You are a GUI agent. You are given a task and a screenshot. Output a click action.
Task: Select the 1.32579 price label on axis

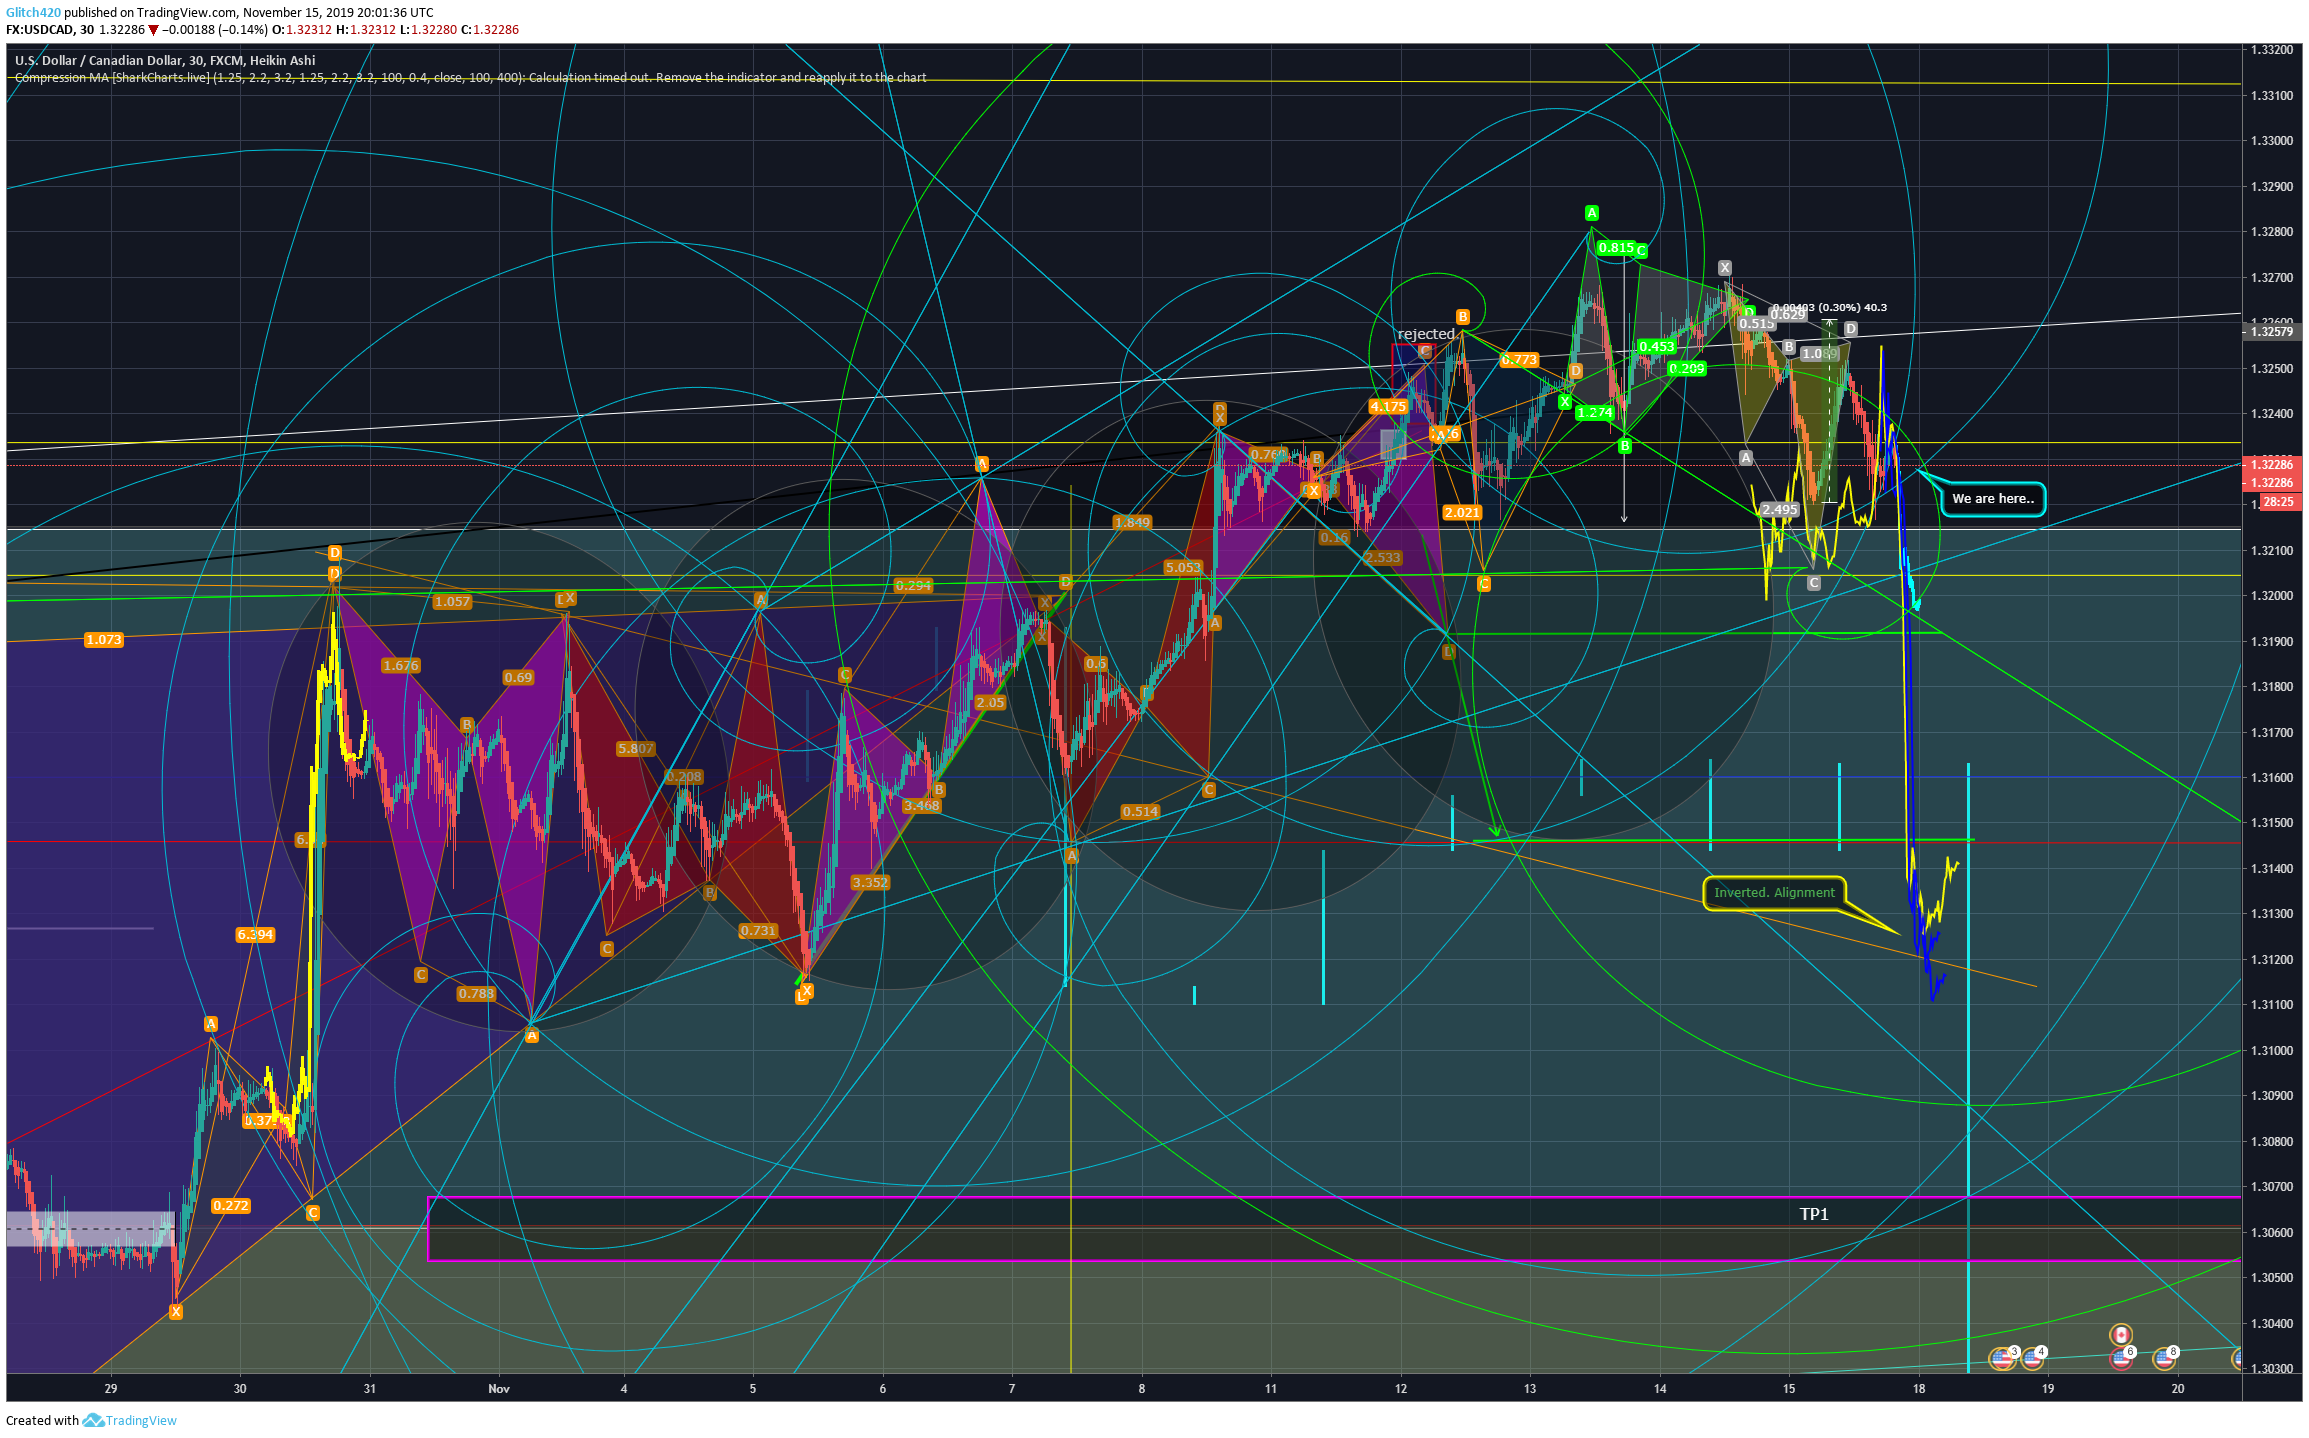pyautogui.click(x=2273, y=332)
